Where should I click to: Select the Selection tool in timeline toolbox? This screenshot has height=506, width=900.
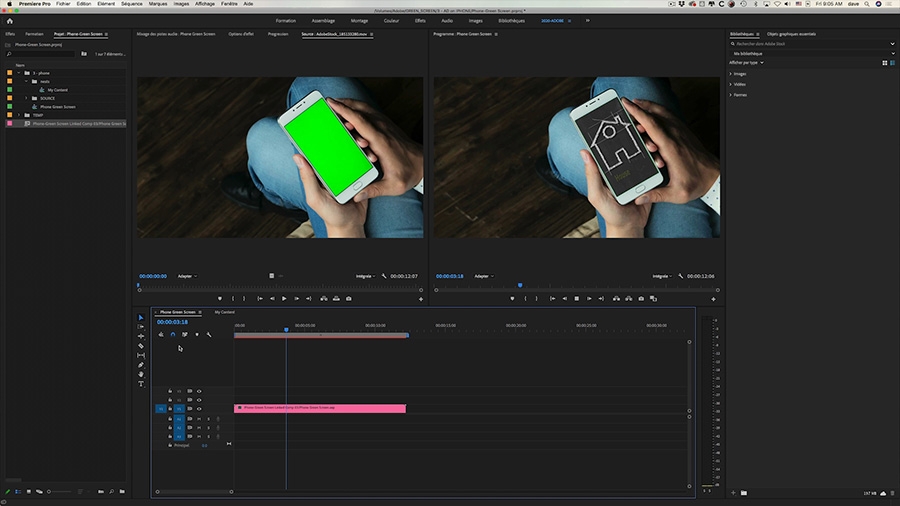point(141,317)
